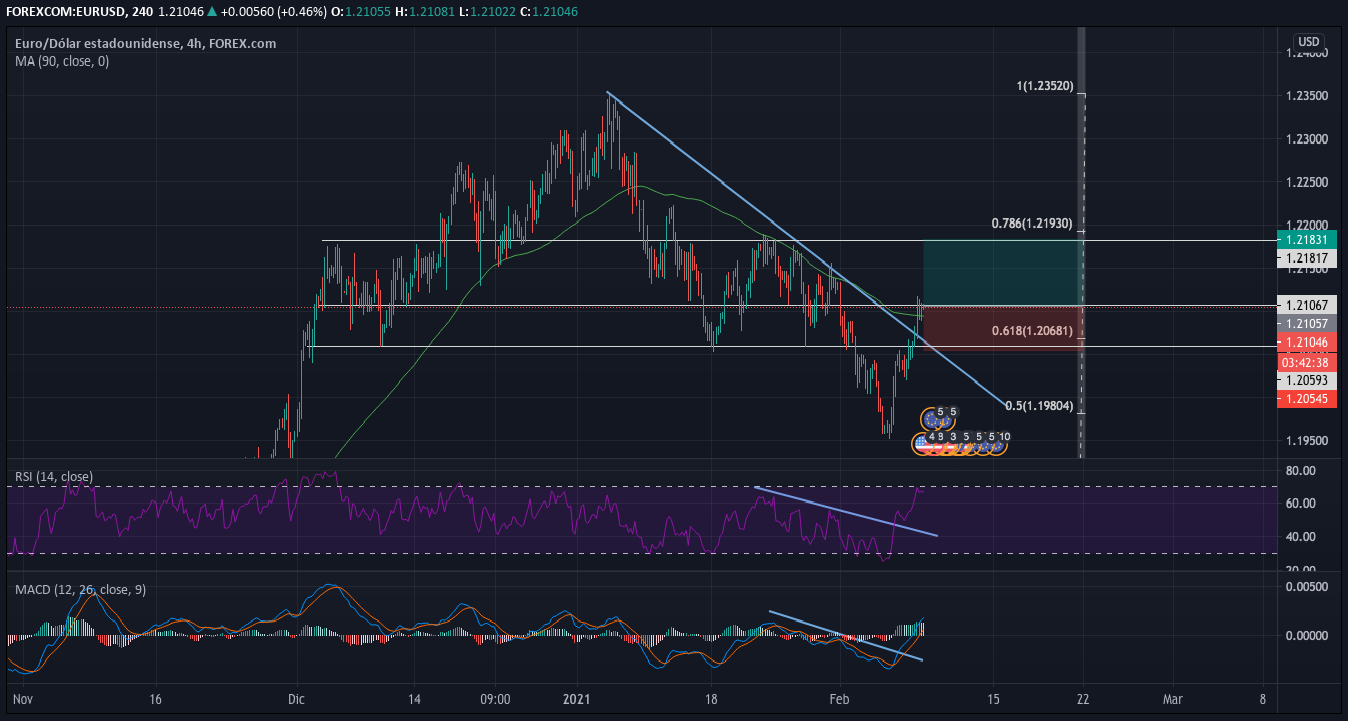
Task: Select the 1 (1.23520) Fibonacci level label
Action: pyautogui.click(x=1044, y=87)
